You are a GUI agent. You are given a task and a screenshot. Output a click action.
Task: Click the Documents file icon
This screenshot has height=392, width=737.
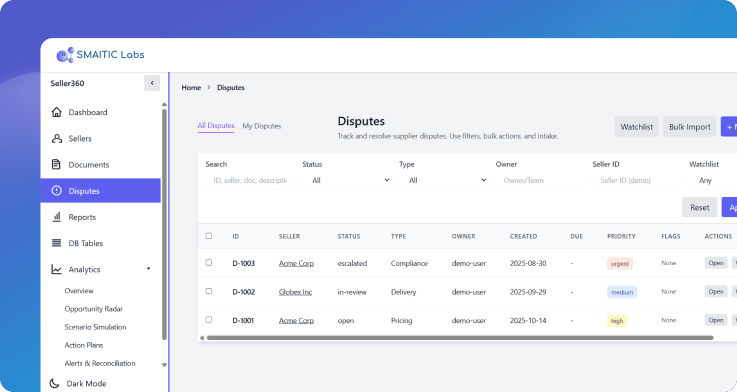click(56, 165)
